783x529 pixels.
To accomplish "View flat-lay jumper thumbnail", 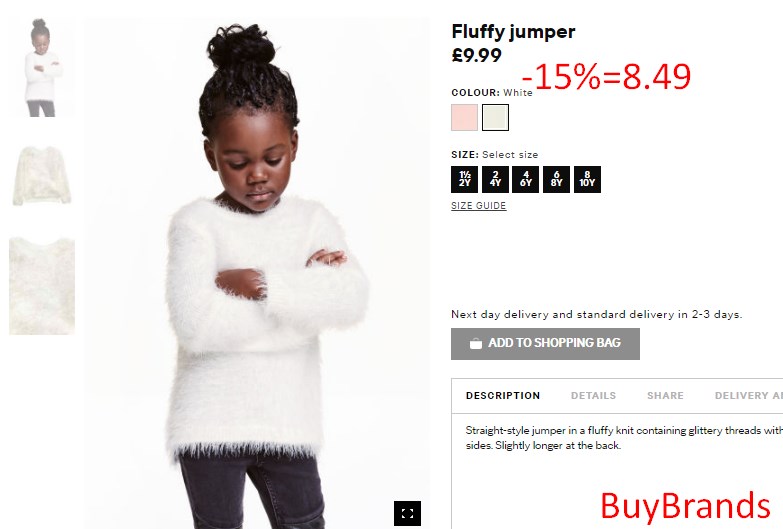I will coord(42,176).
